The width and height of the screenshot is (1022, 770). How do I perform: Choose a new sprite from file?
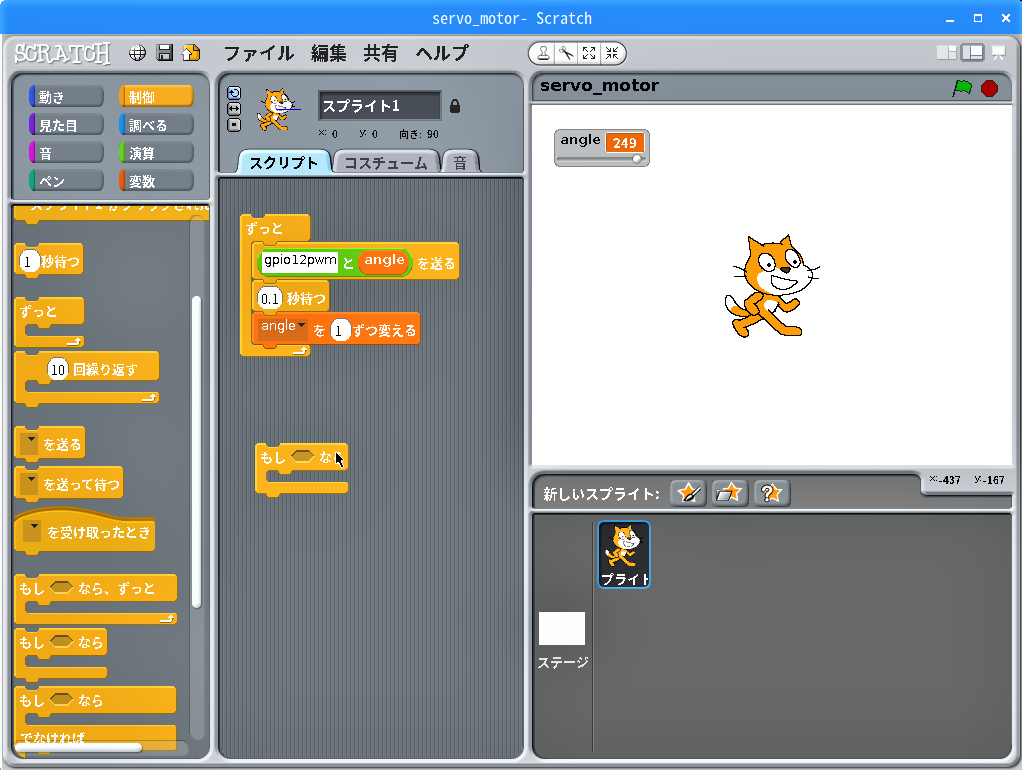tap(729, 493)
